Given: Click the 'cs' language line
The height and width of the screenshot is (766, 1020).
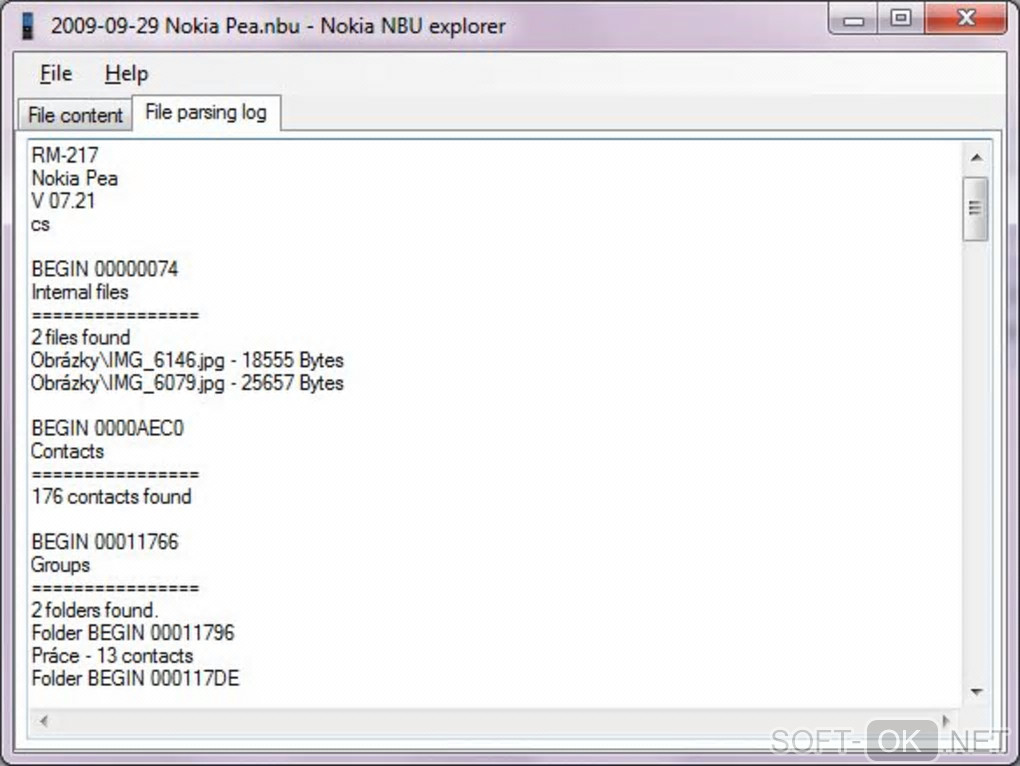Looking at the screenshot, I should coord(40,224).
